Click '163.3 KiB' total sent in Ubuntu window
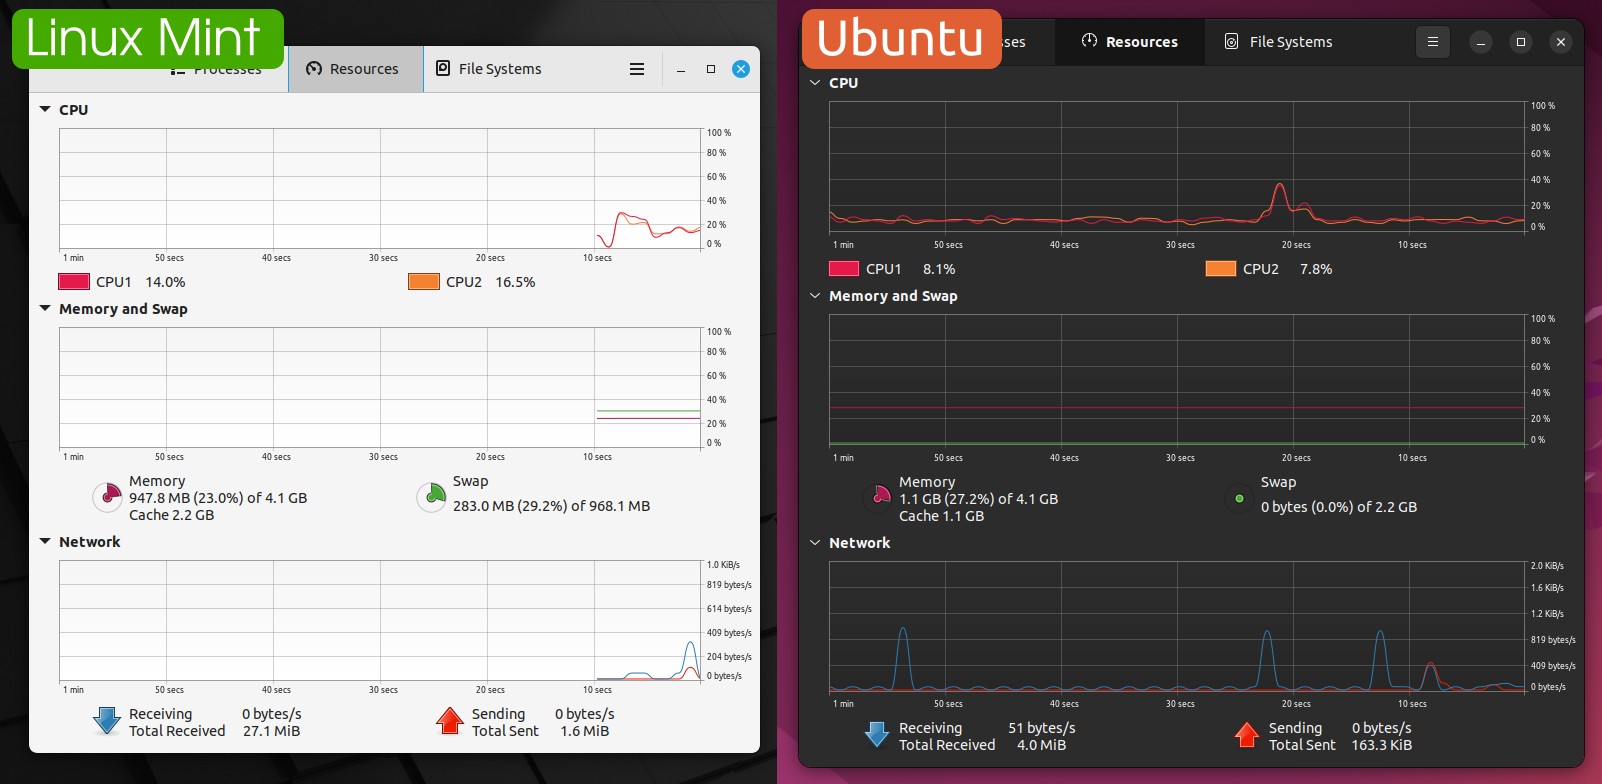Viewport: 1602px width, 784px height. tap(1381, 745)
